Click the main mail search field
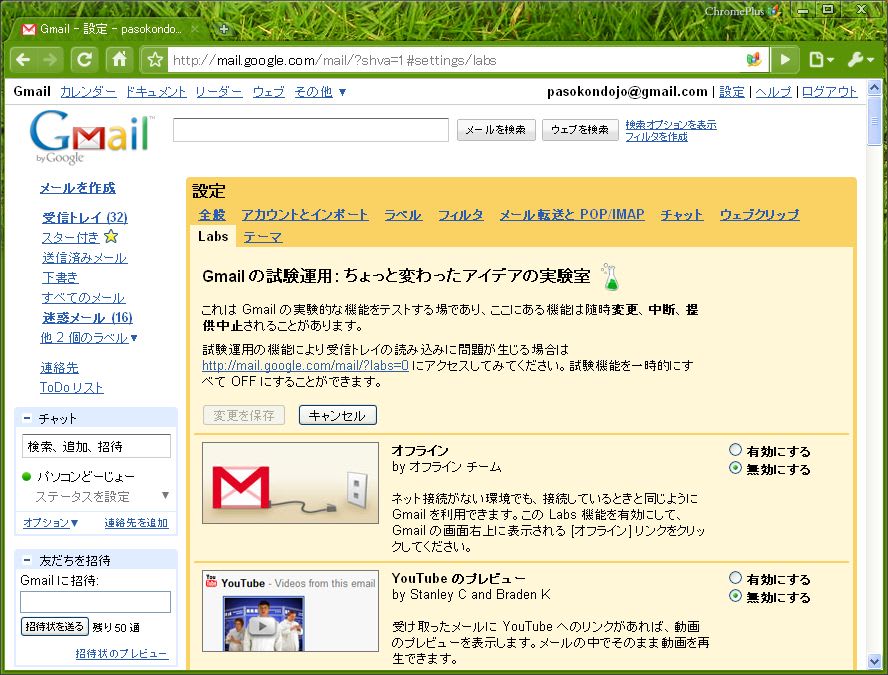Image resolution: width=888 pixels, height=675 pixels. point(310,130)
